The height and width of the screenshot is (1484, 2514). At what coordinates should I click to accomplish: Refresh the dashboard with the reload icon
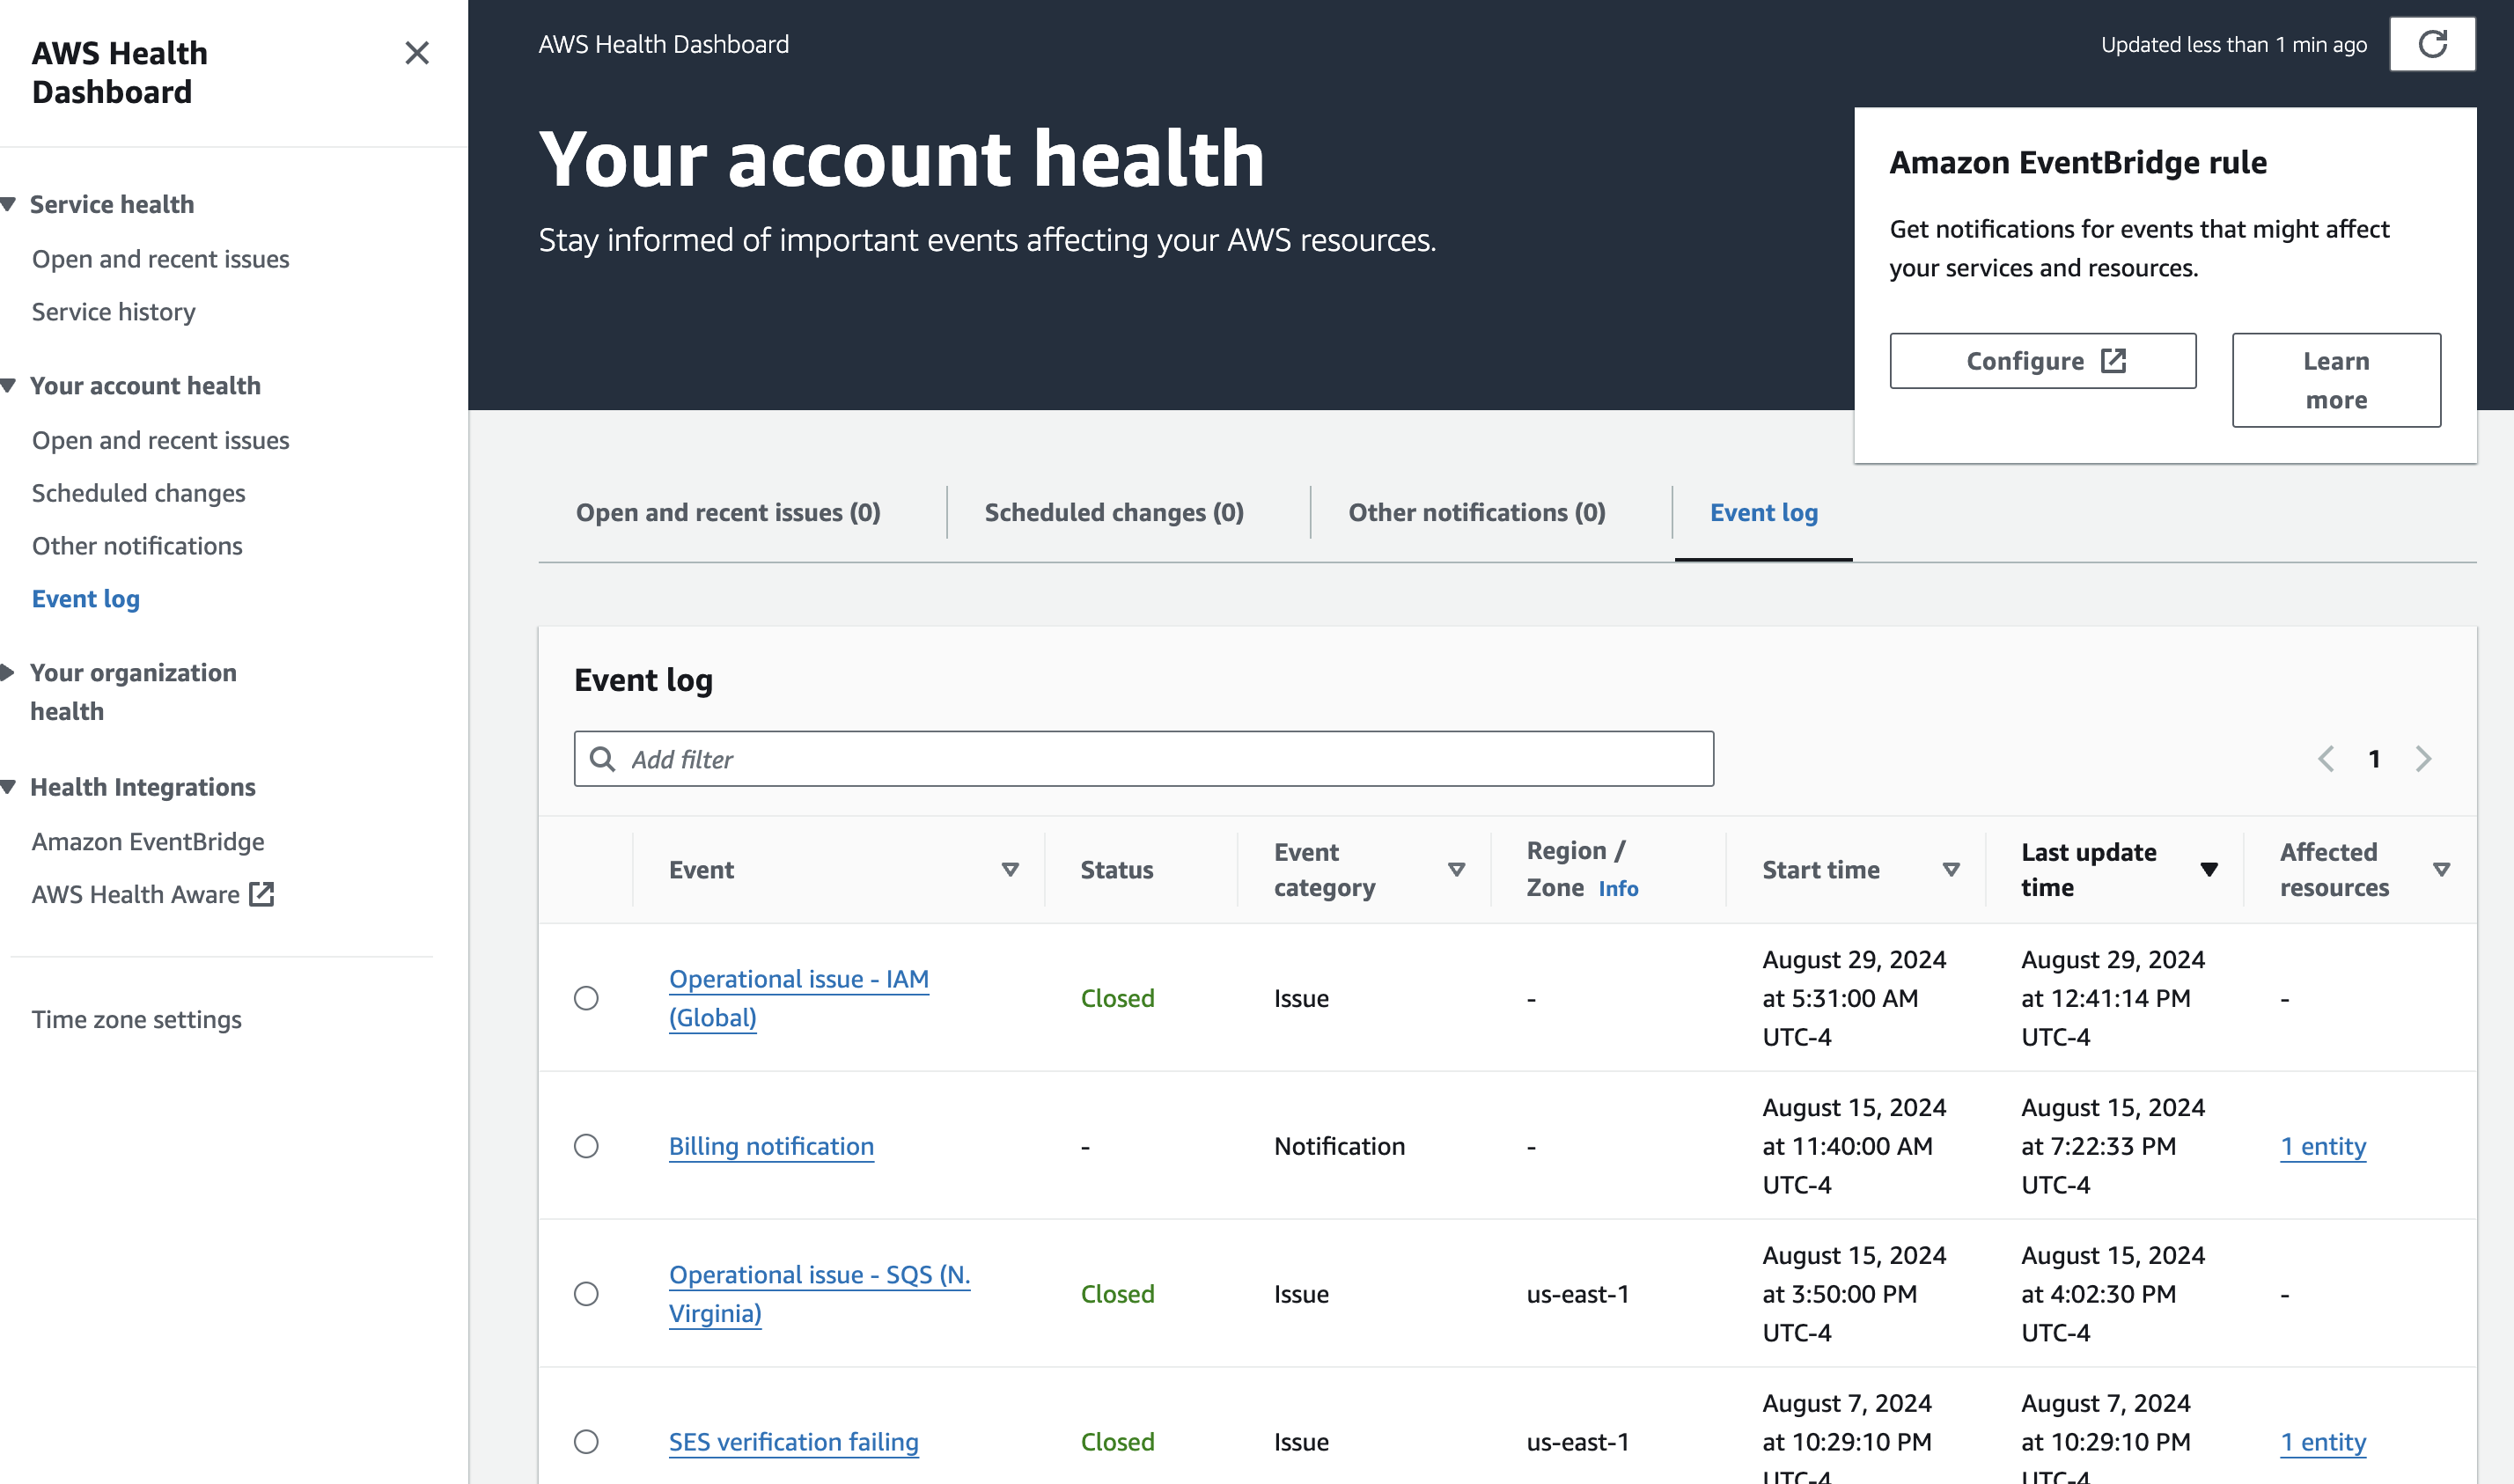2432,44
